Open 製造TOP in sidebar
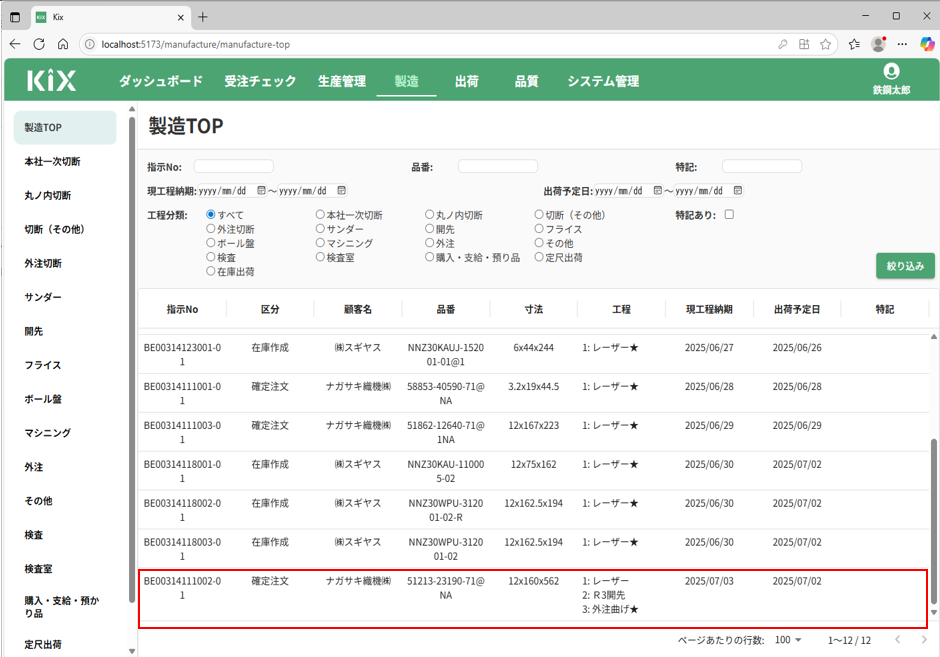 pyautogui.click(x=65, y=127)
